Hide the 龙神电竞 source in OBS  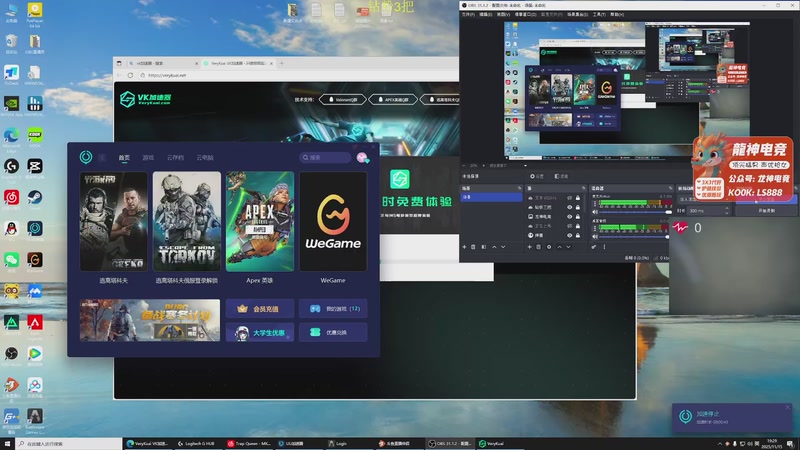[x=569, y=217]
